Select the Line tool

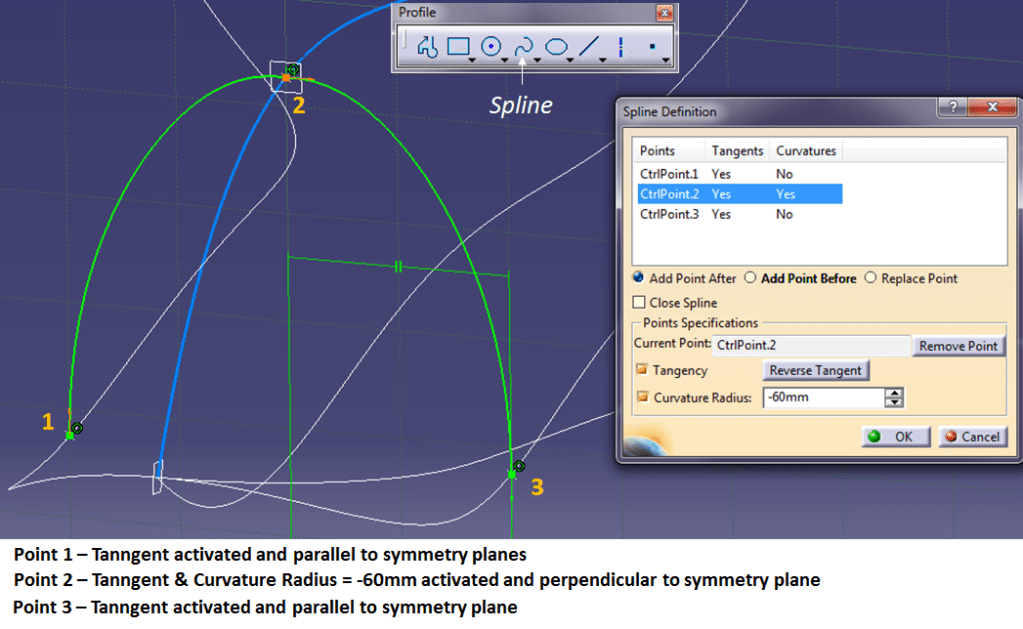pyautogui.click(x=590, y=46)
